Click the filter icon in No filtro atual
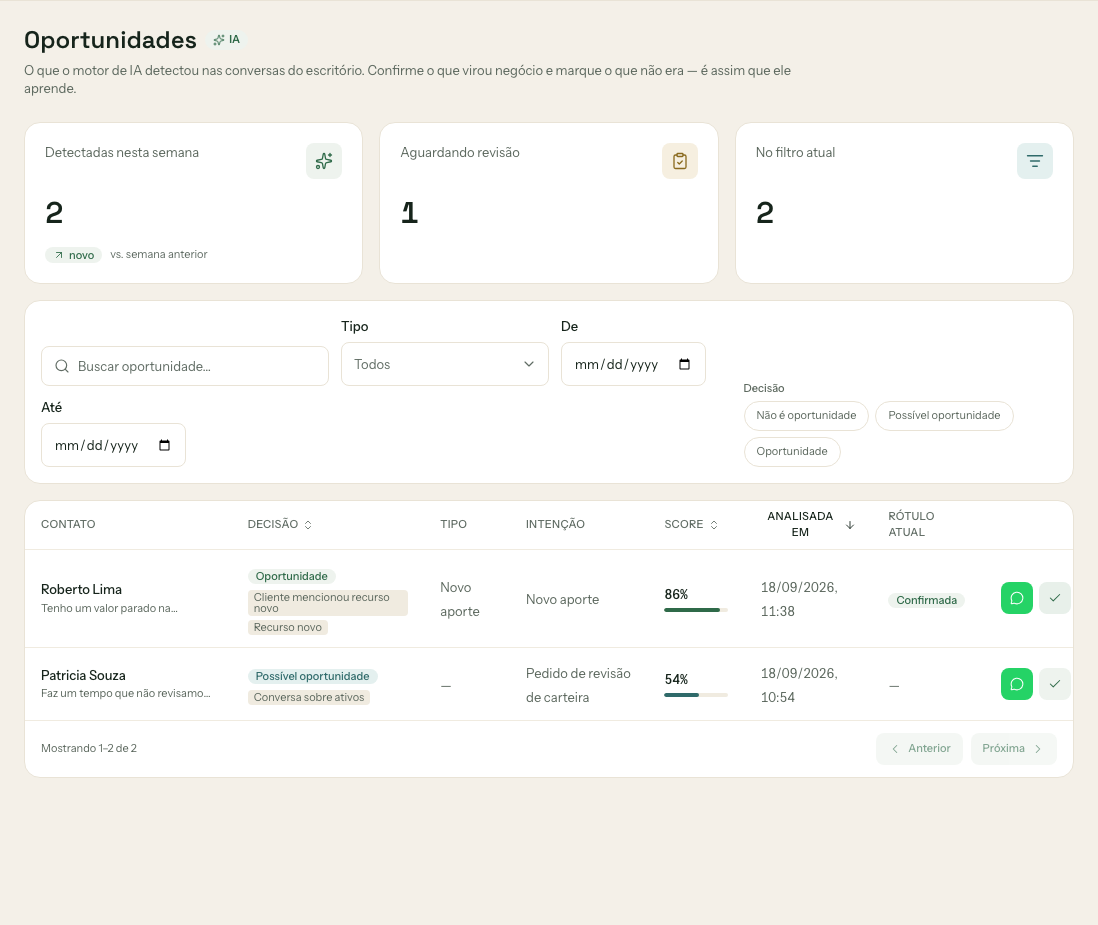This screenshot has height=925, width=1098. pos(1034,161)
